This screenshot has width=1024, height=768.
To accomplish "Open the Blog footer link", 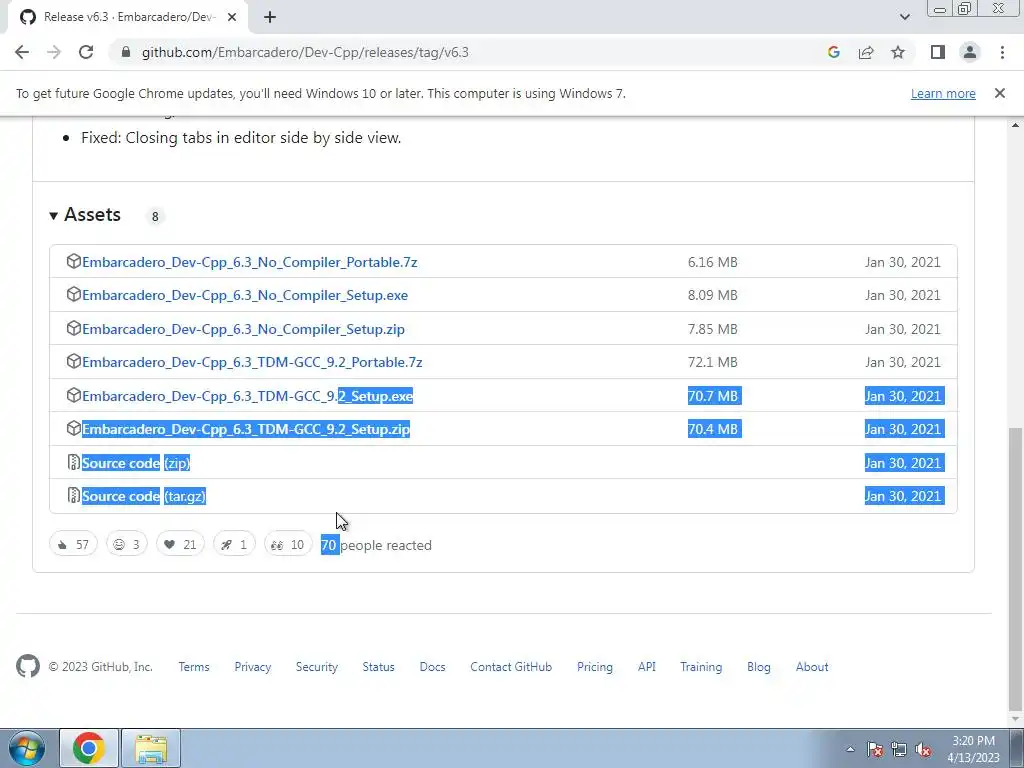I will pos(759,667).
